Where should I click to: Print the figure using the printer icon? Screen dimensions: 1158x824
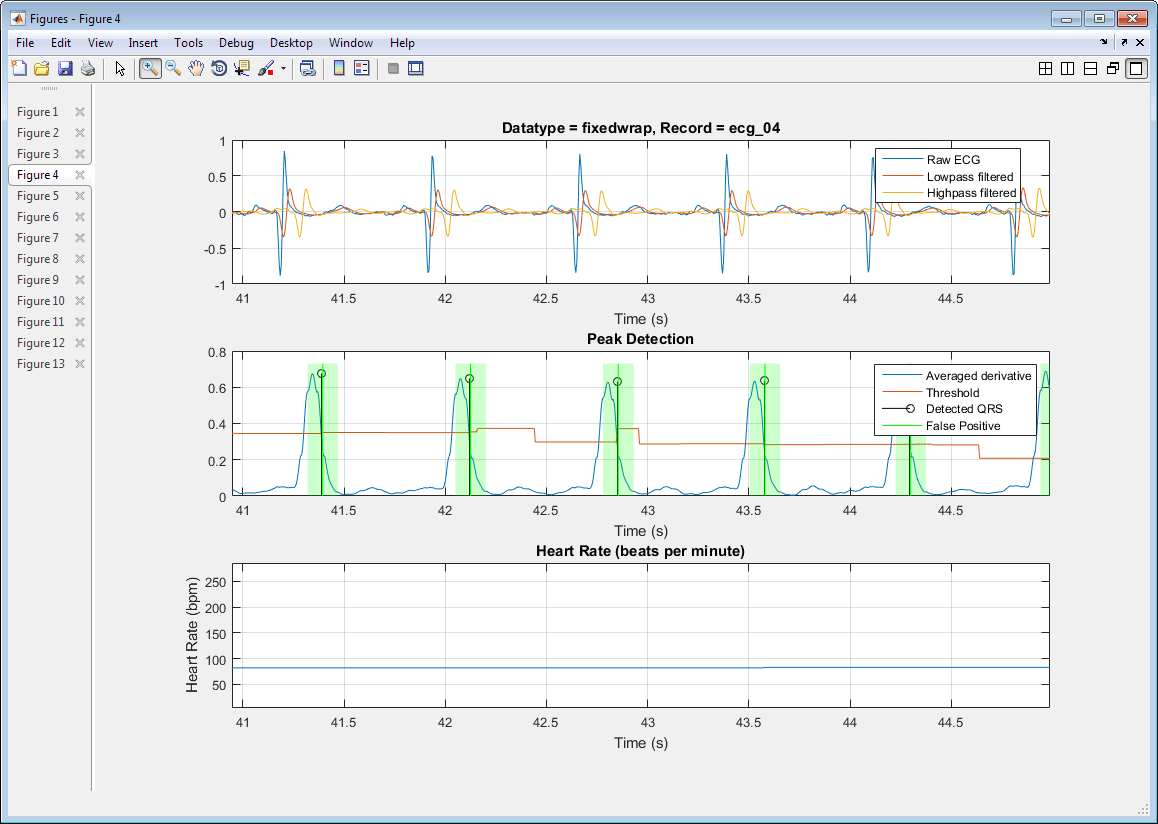[x=88, y=68]
